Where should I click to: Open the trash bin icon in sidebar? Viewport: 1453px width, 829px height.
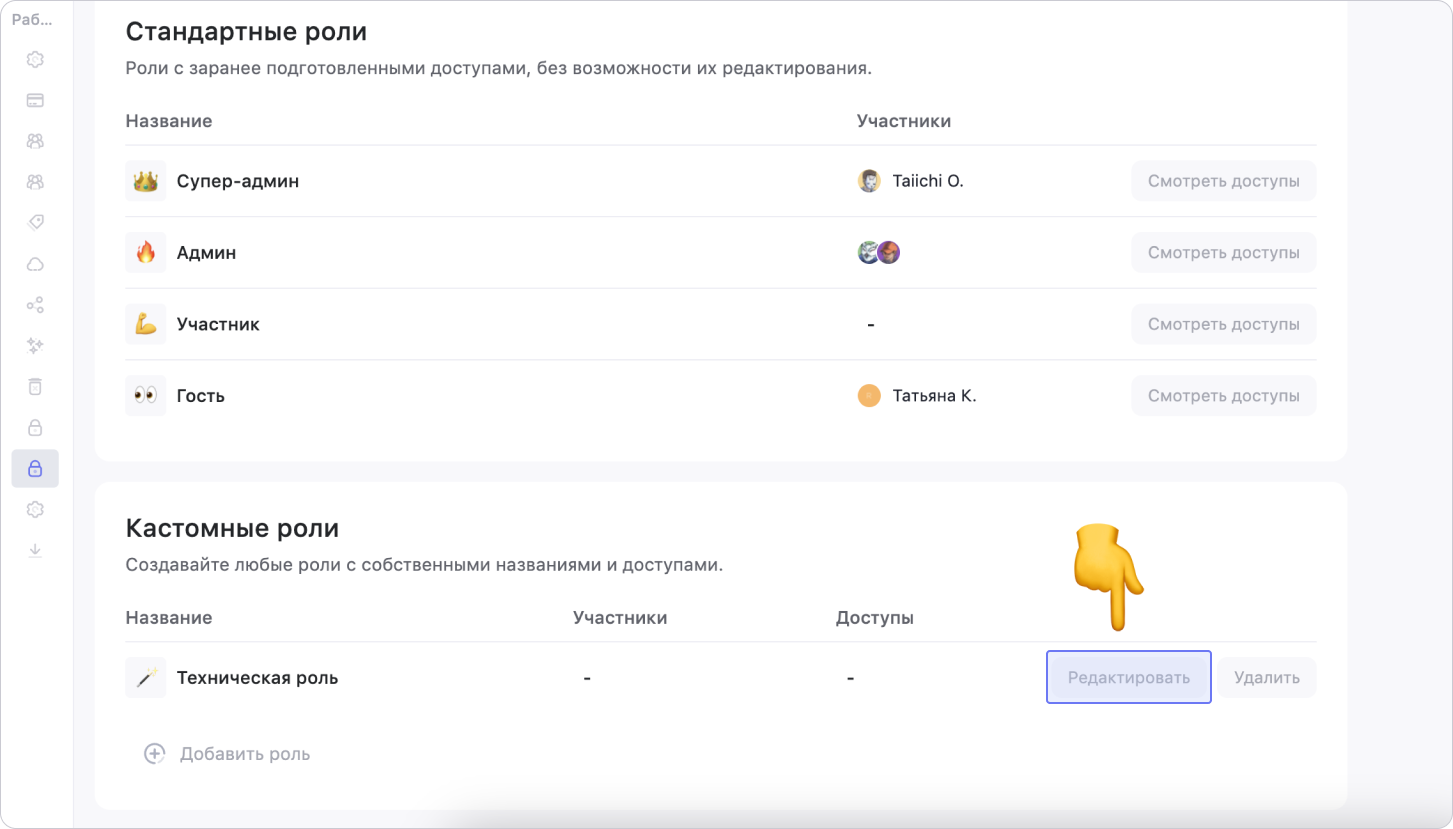click(35, 387)
